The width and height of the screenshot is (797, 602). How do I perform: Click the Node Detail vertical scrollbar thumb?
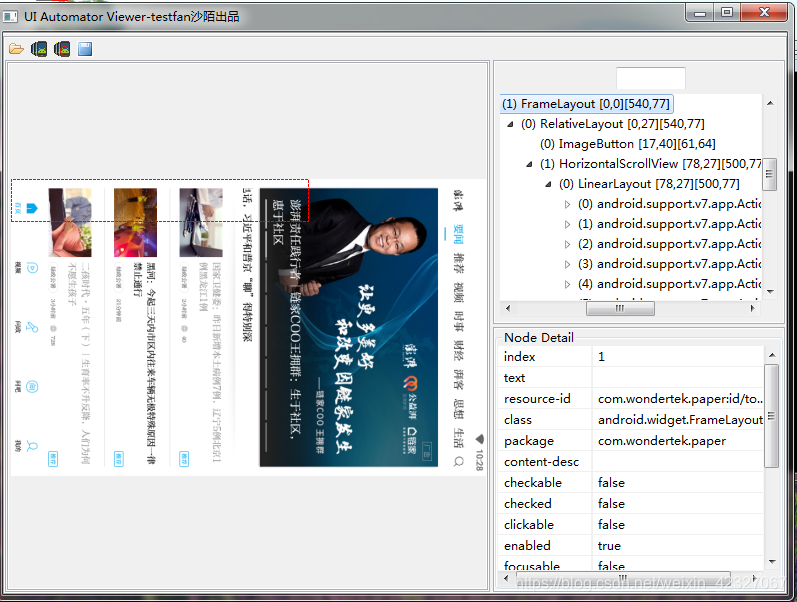pos(772,415)
